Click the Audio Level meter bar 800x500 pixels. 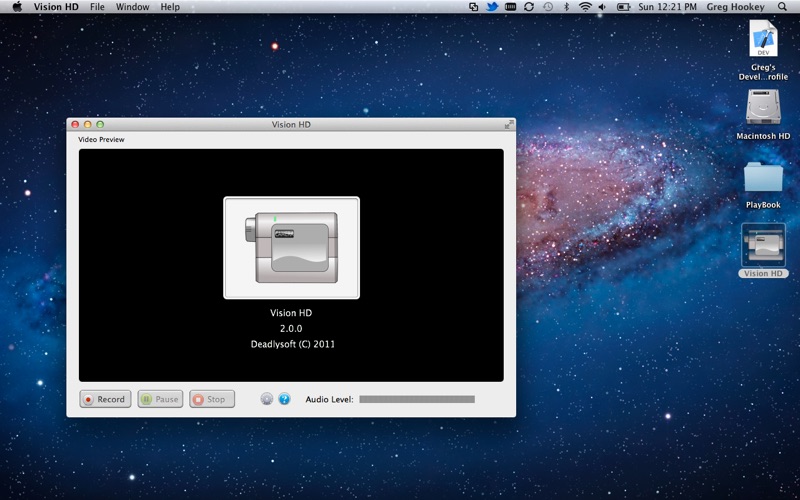pyautogui.click(x=417, y=399)
